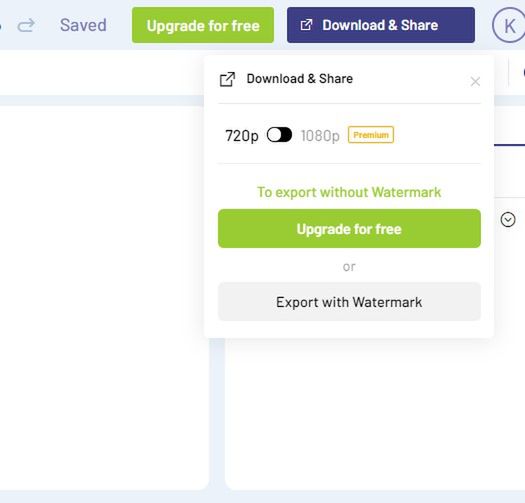Click Export with Watermark
The height and width of the screenshot is (503, 525).
coord(349,302)
